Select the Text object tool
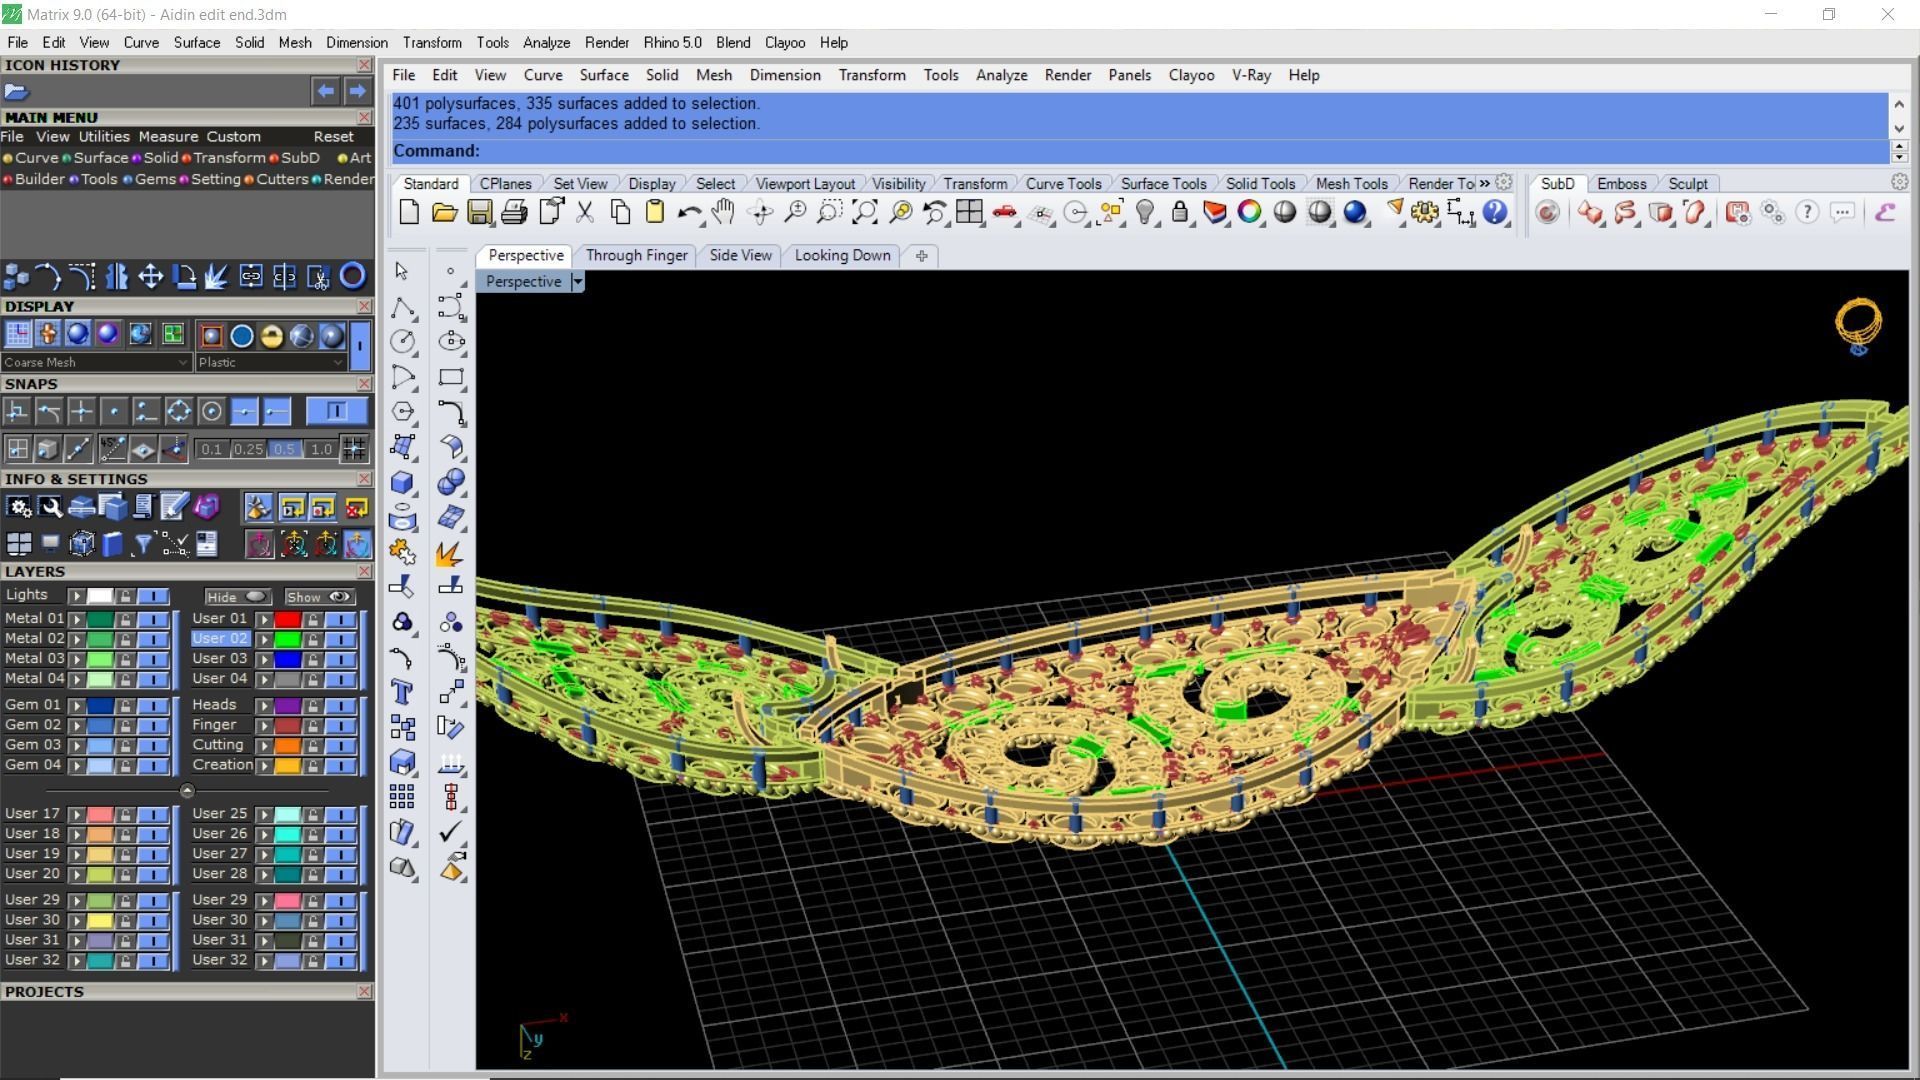 [x=402, y=692]
